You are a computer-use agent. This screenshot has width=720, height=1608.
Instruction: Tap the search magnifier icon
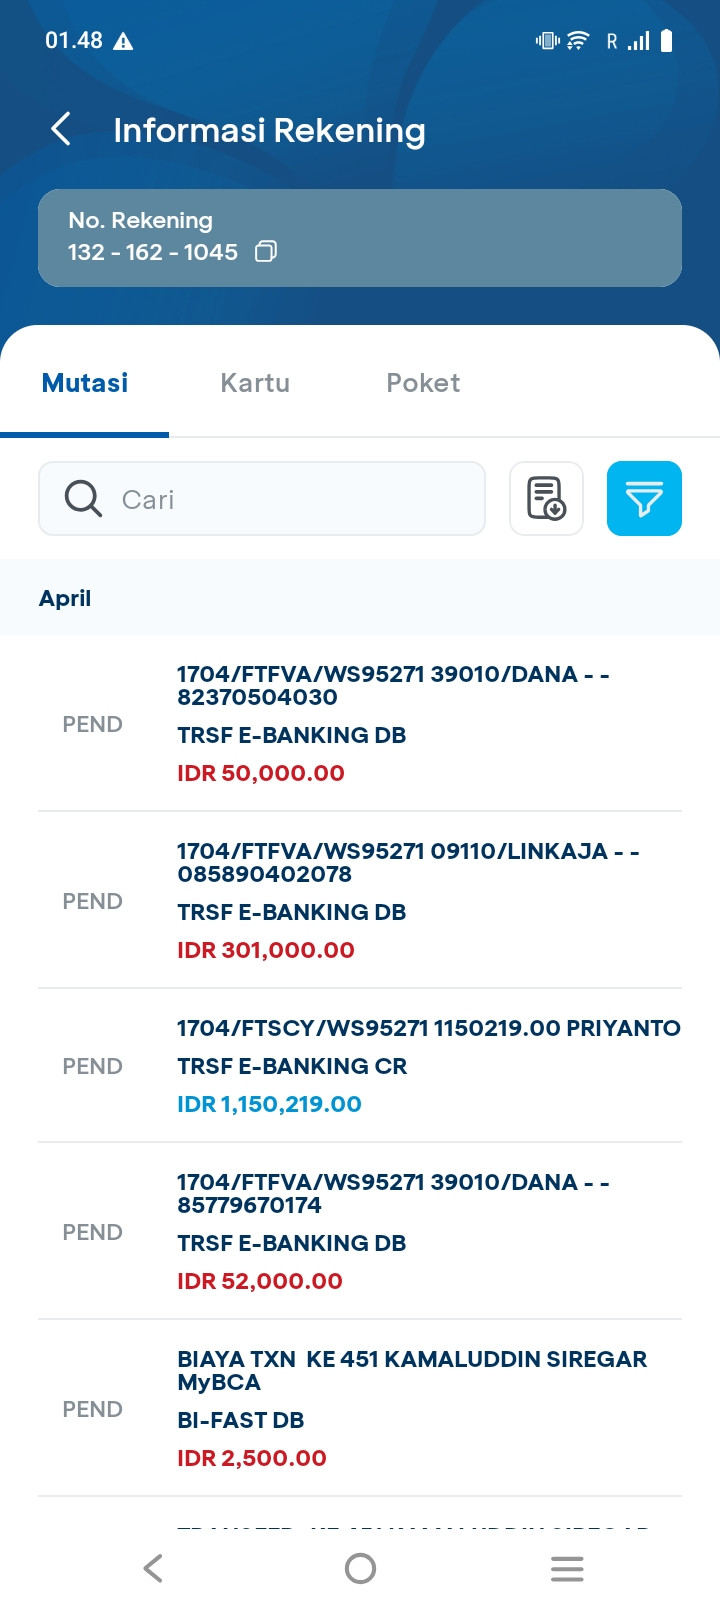pos(83,498)
